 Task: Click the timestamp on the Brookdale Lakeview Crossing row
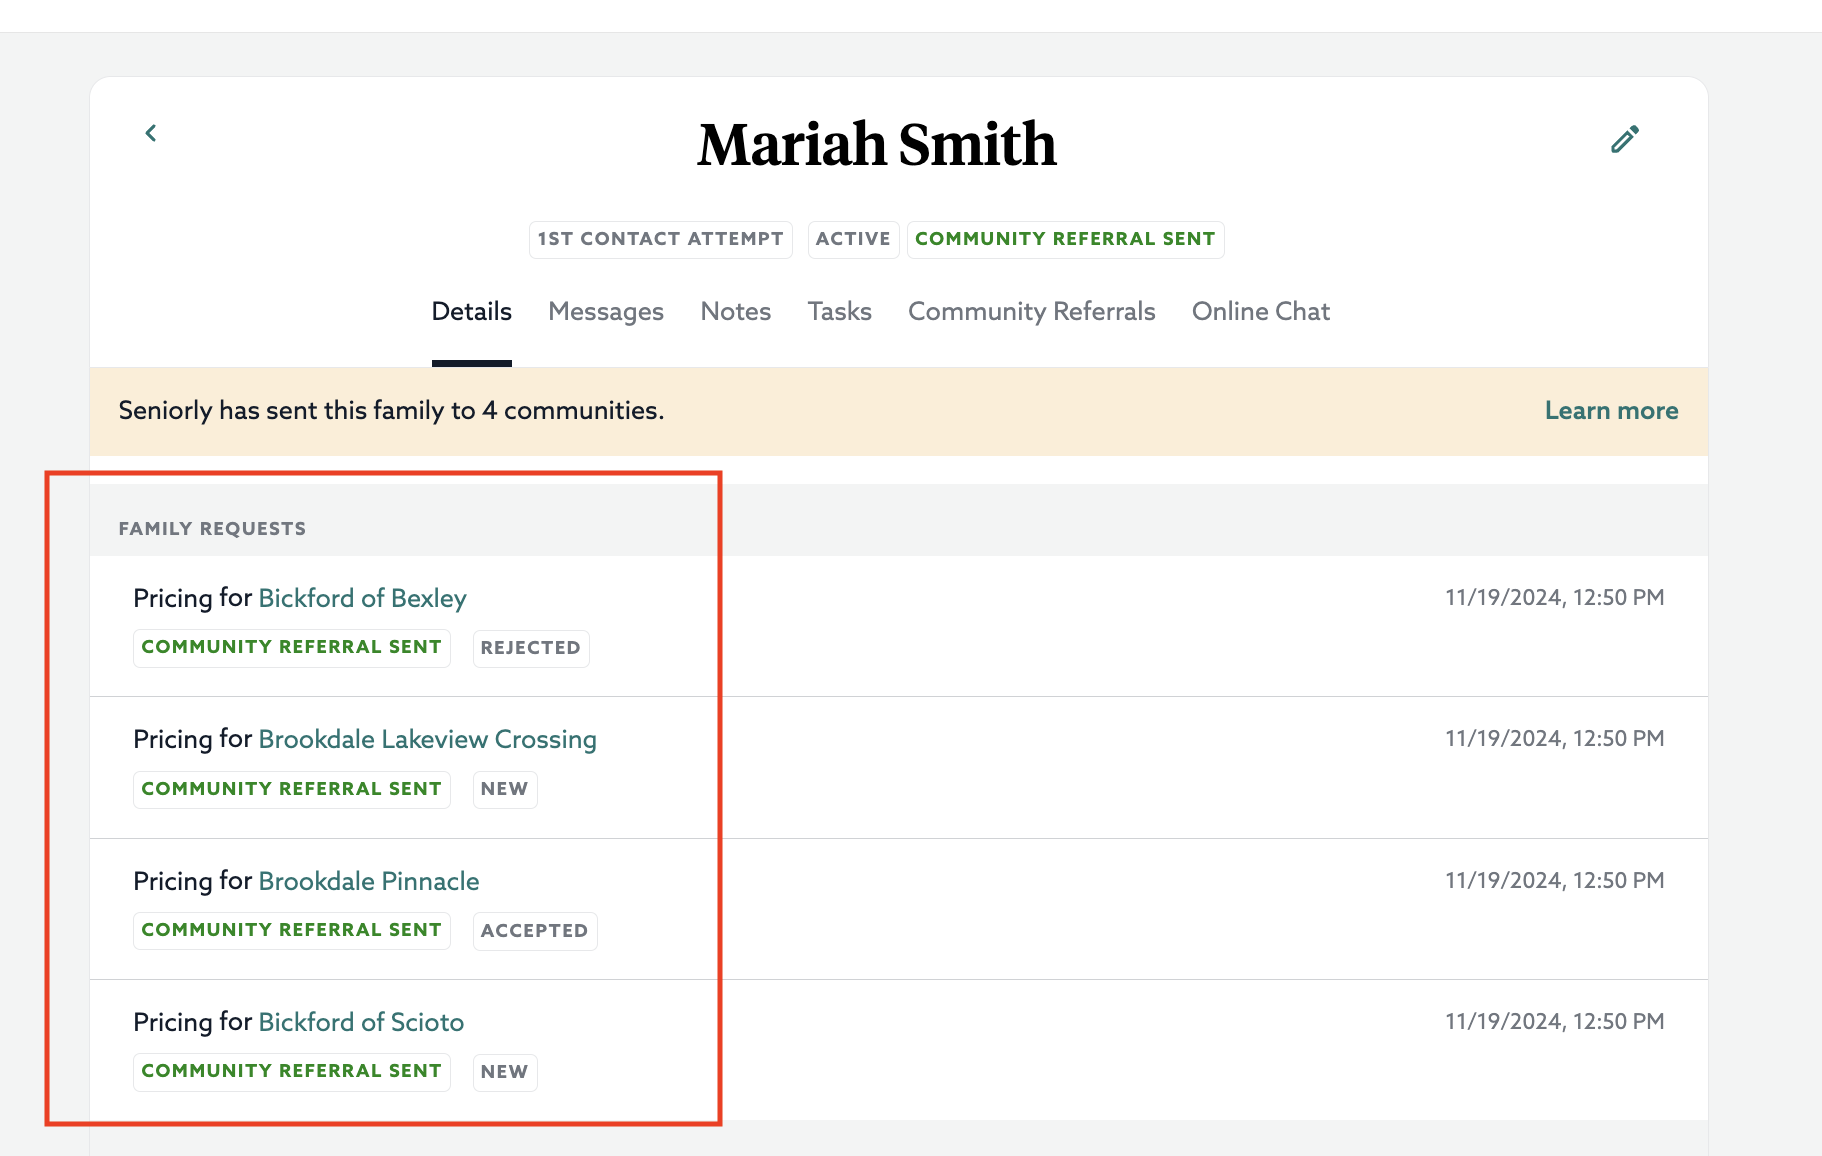(1555, 739)
